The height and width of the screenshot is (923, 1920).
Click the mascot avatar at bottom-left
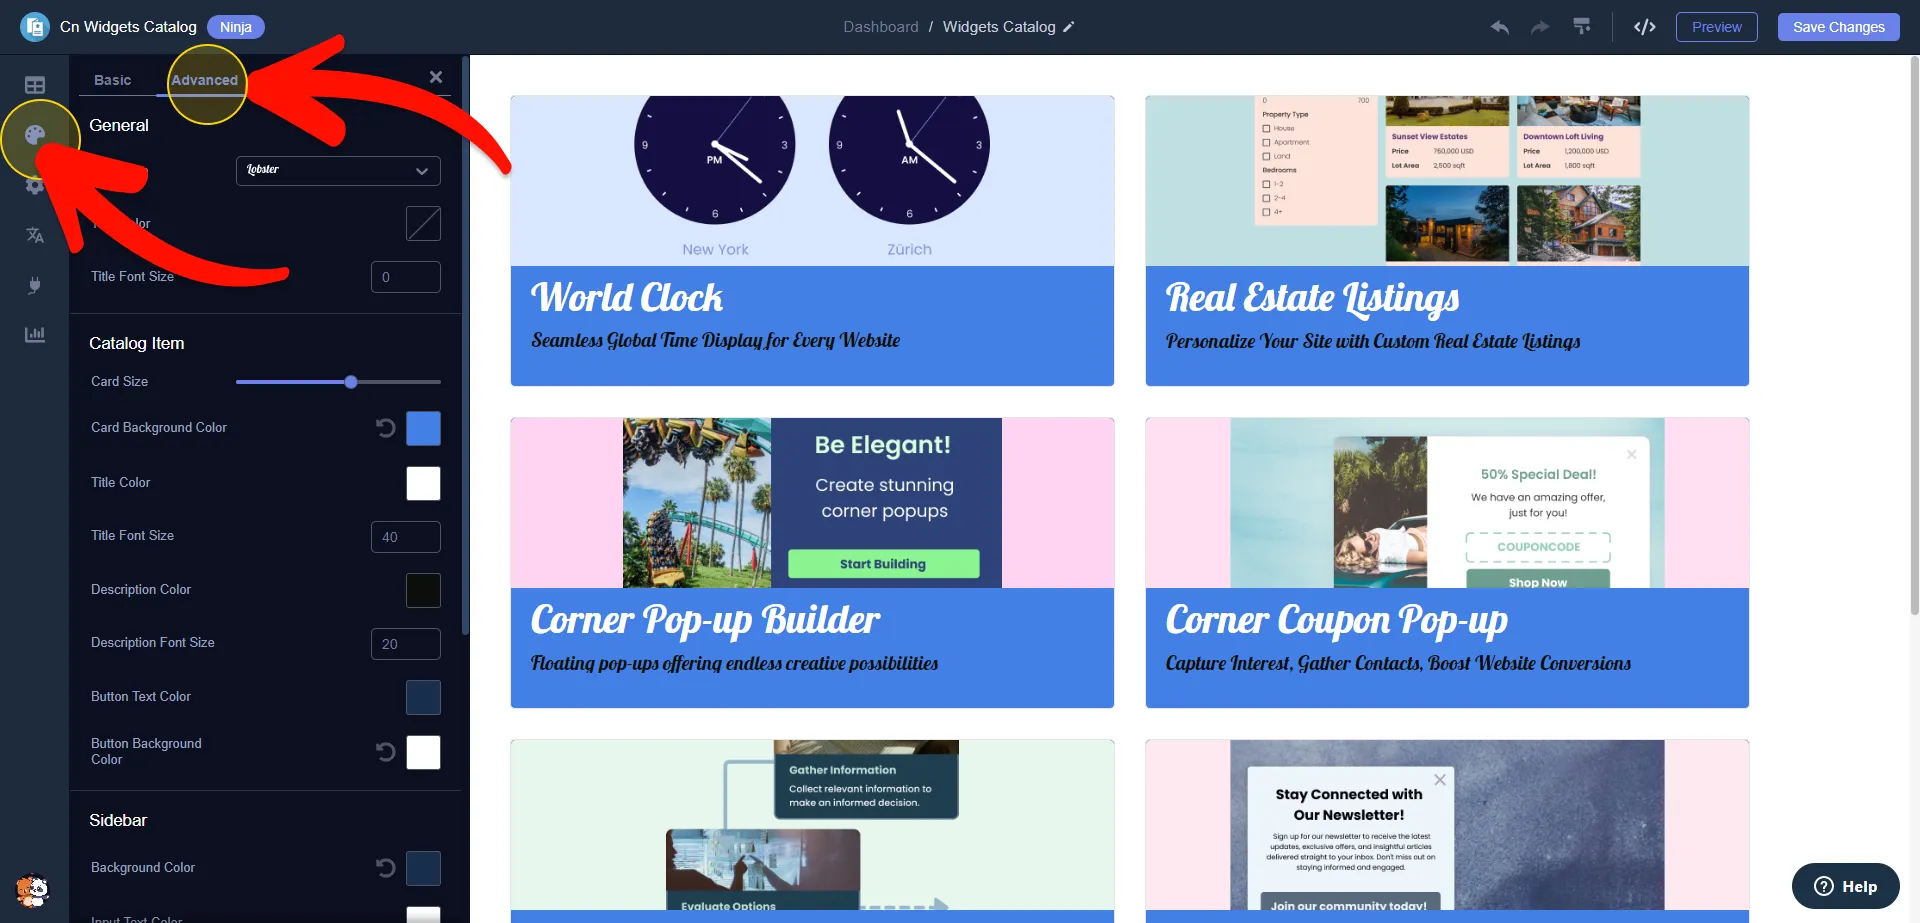pyautogui.click(x=33, y=889)
